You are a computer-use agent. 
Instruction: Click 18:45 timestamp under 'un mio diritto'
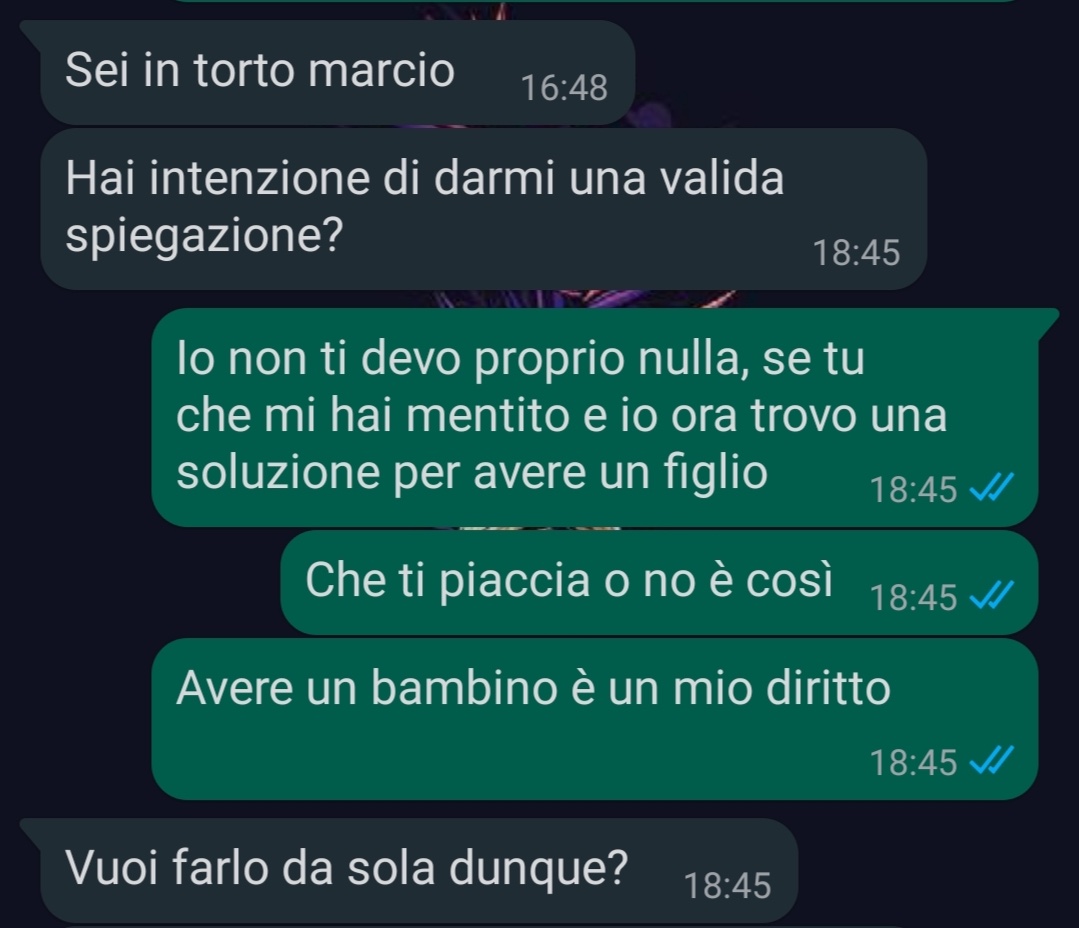[x=913, y=762]
